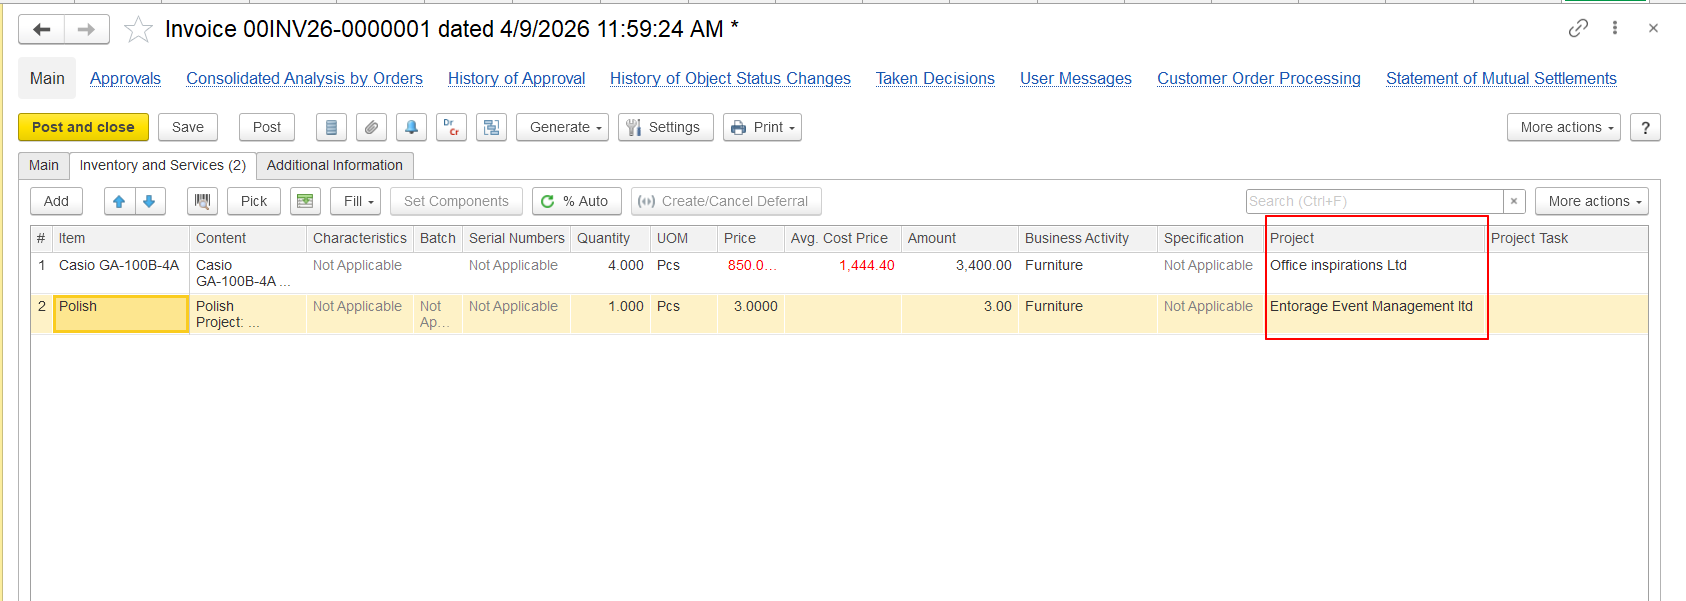
Task: Expand the Fill dropdown
Action: [x=356, y=201]
